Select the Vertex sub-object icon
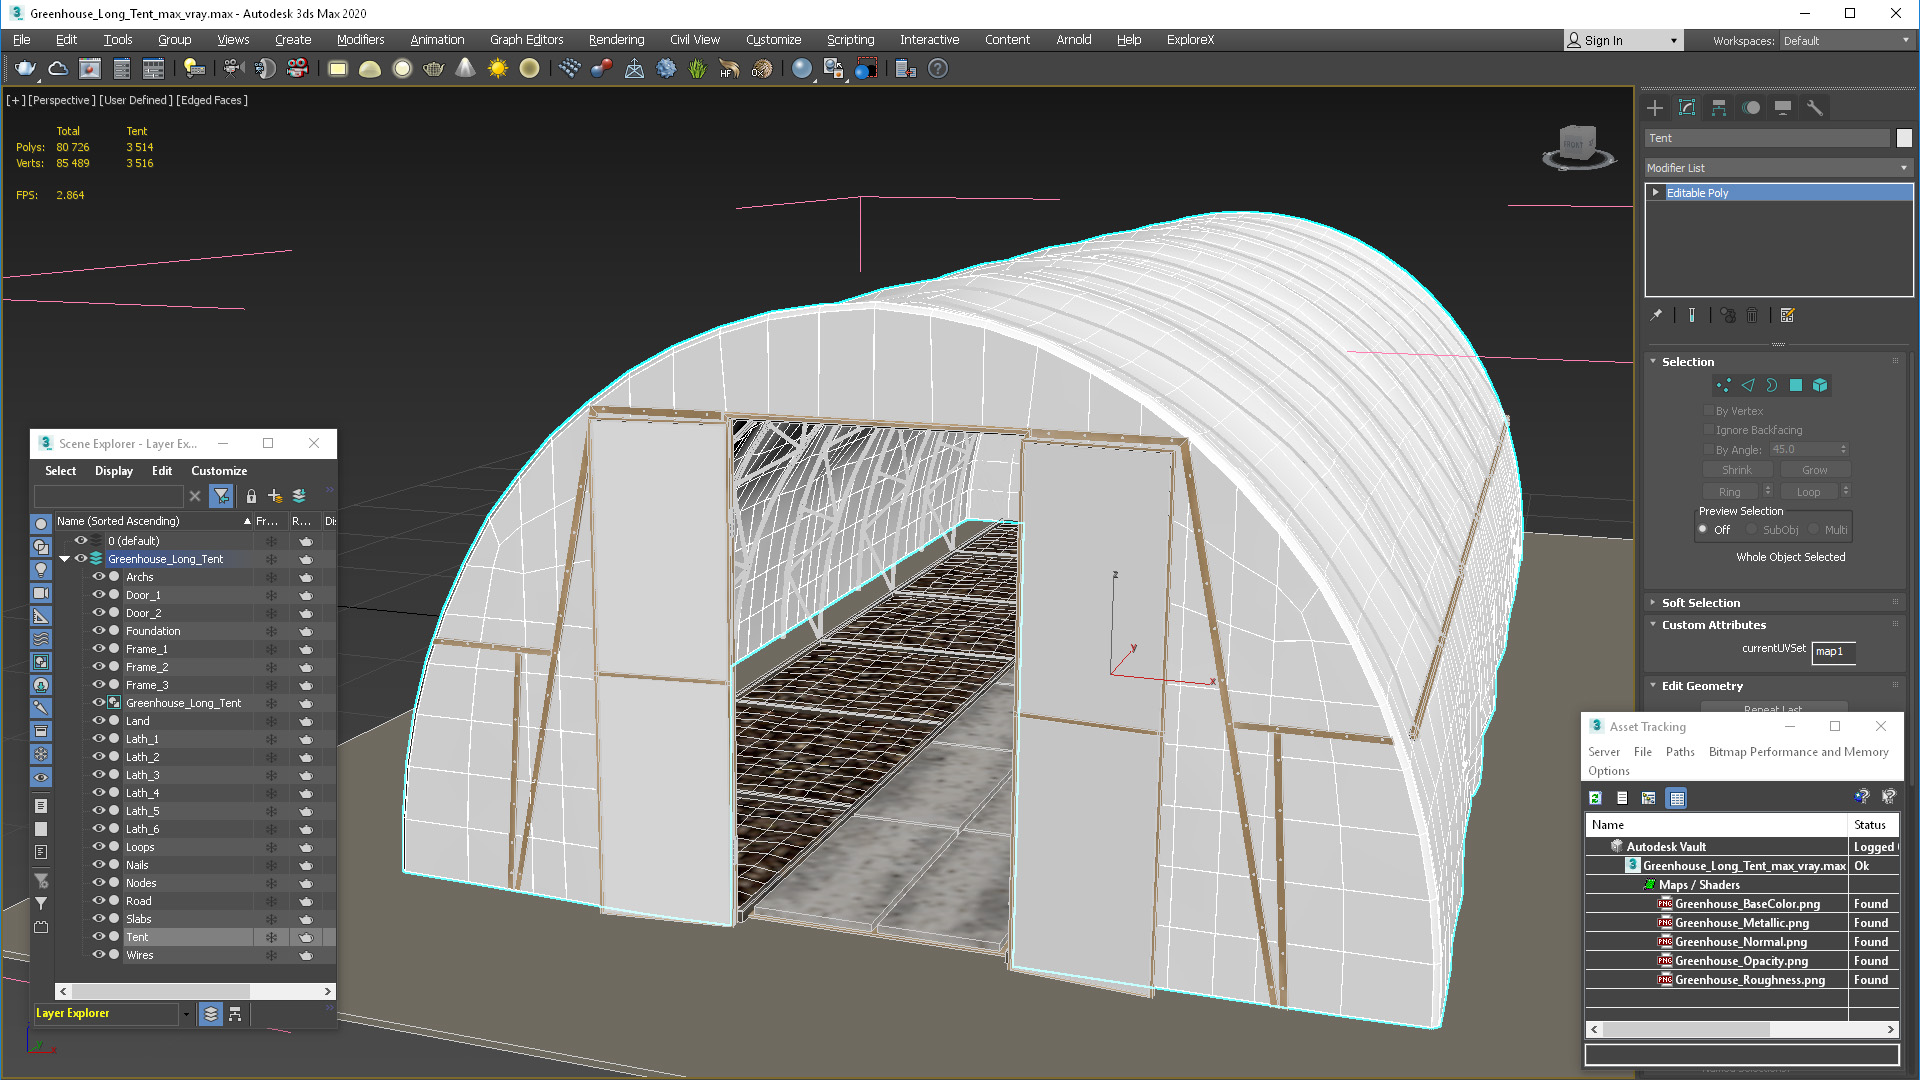 pos(1724,385)
